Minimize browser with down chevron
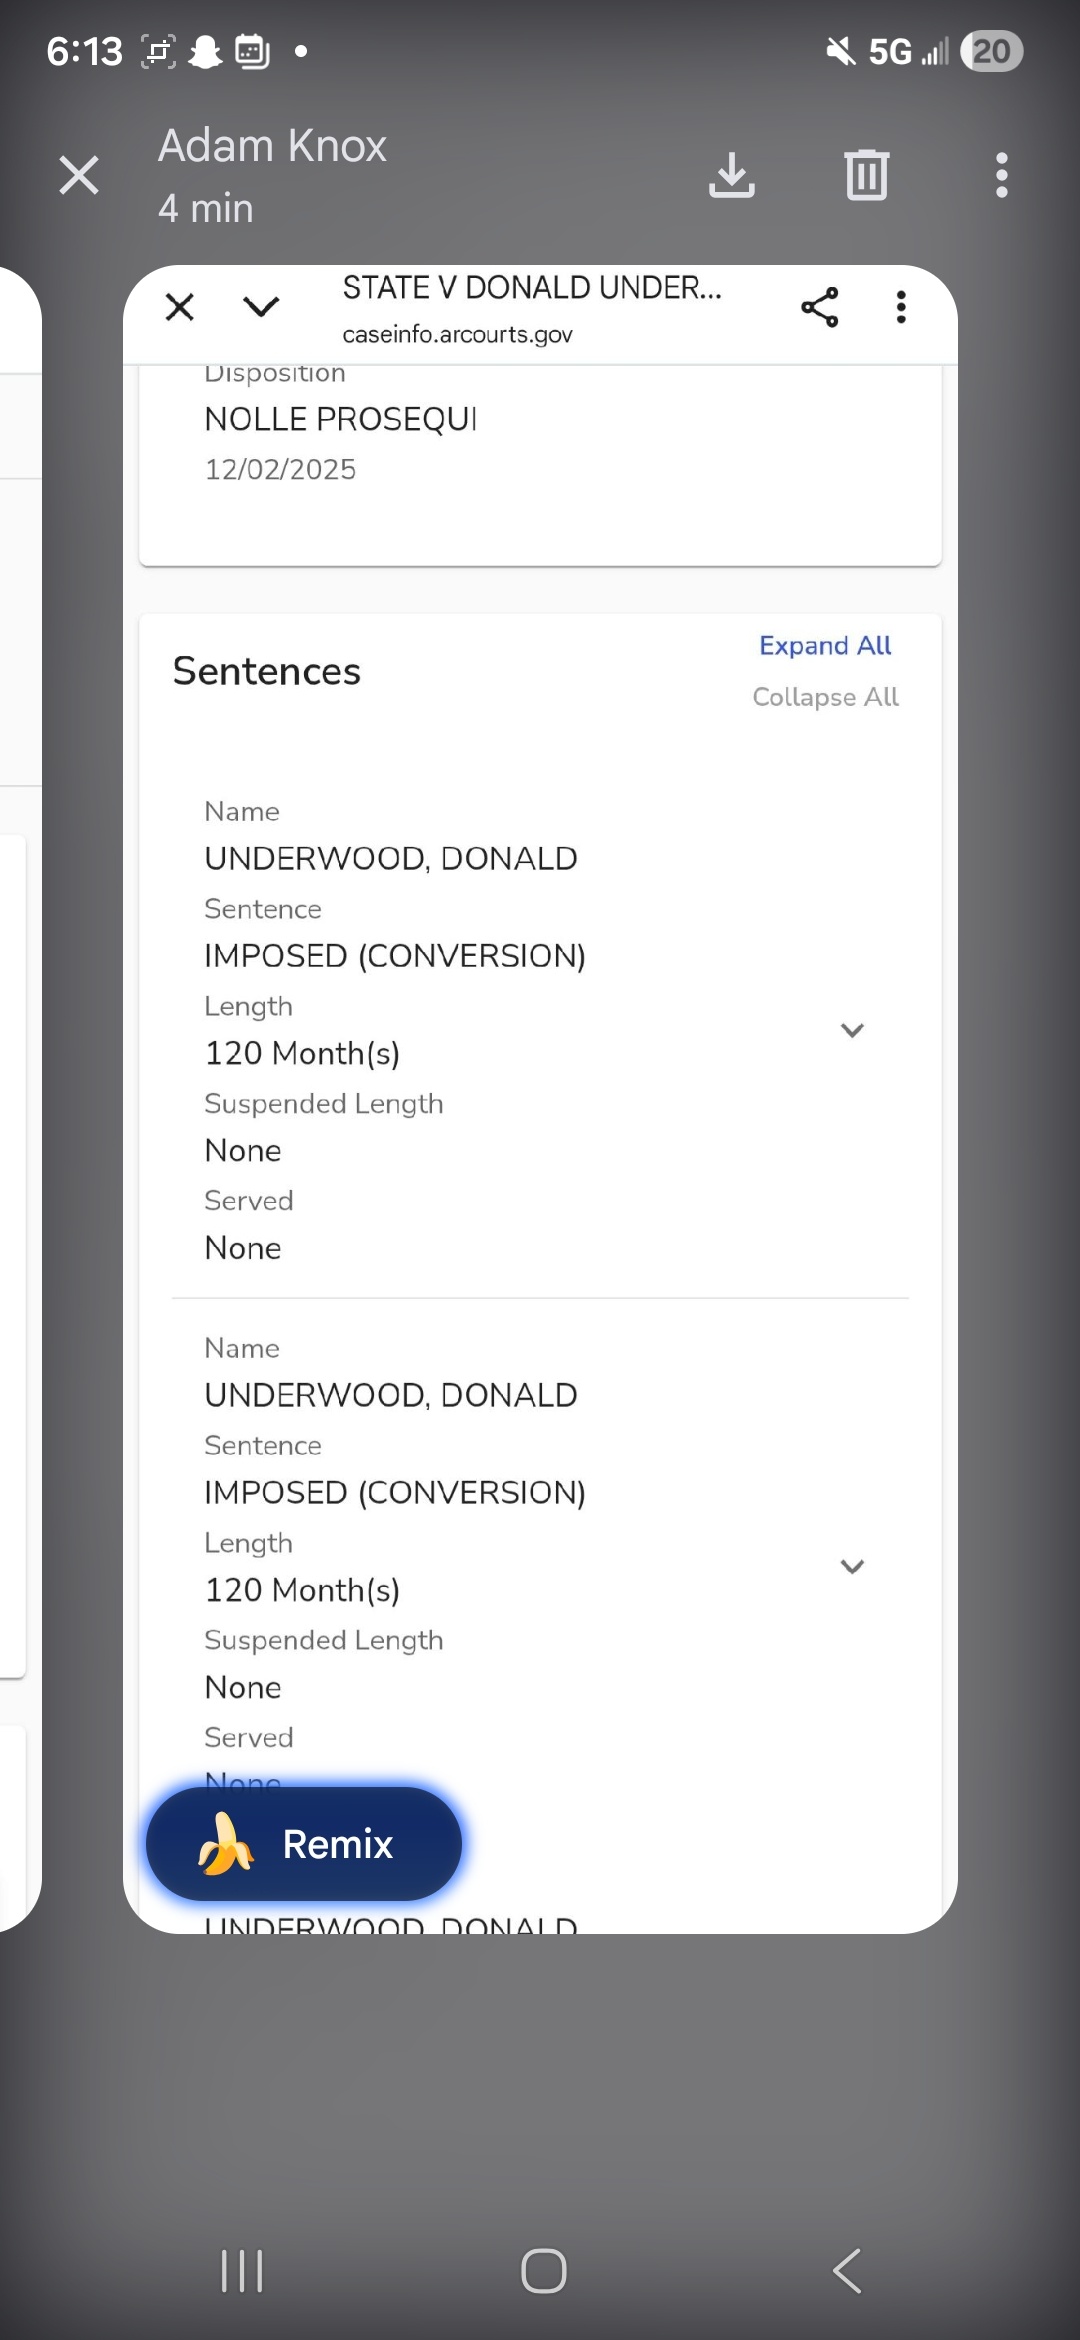 [261, 307]
